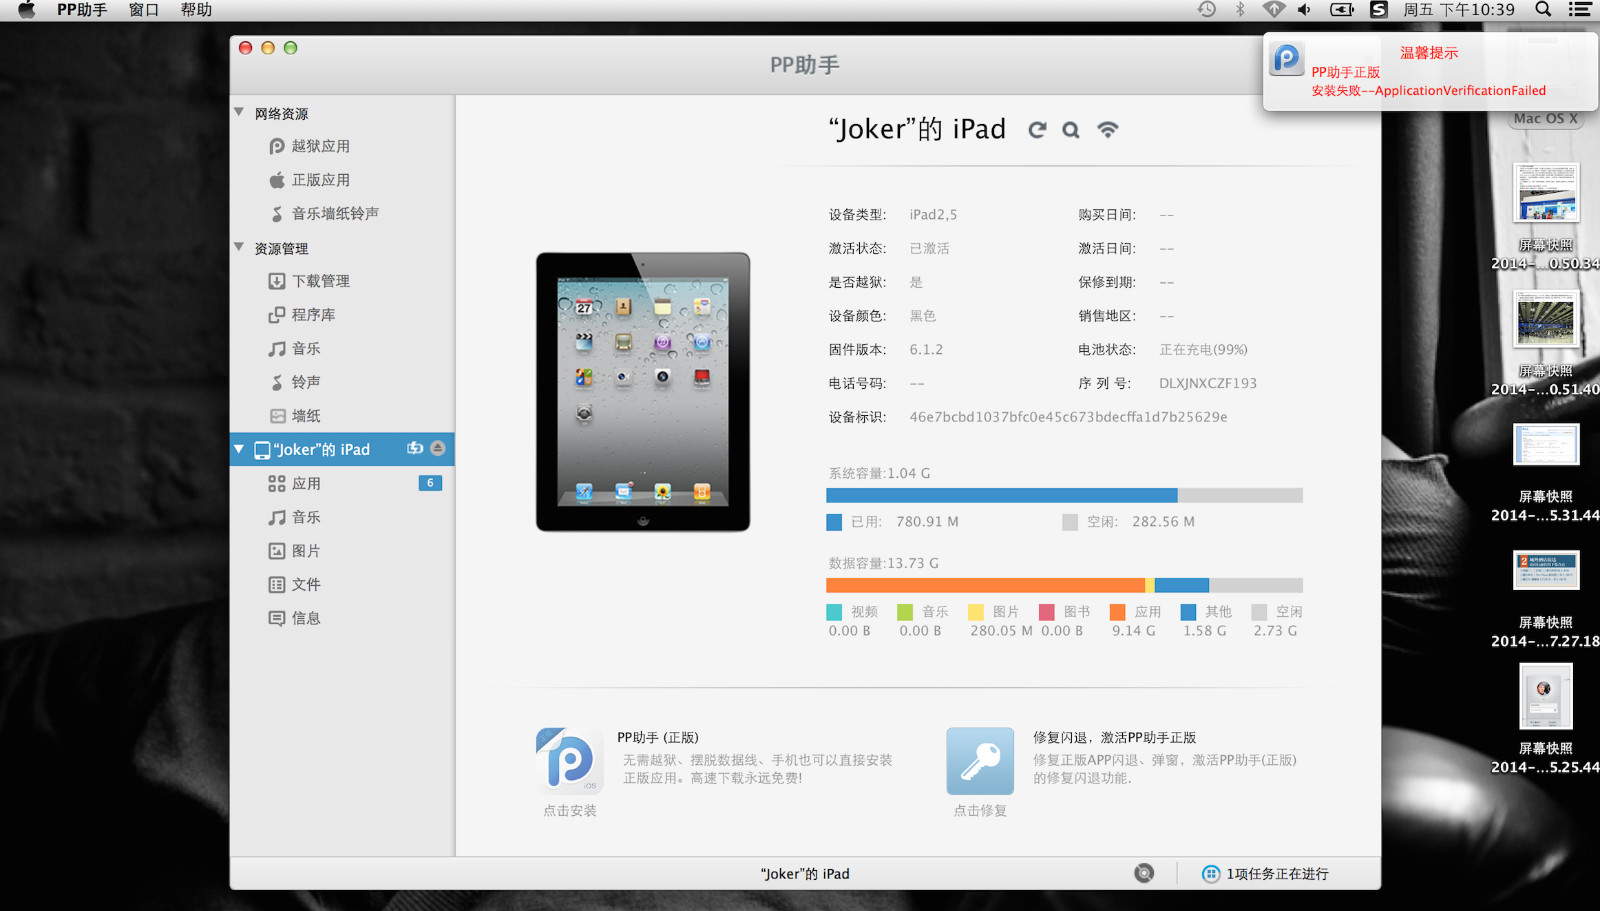Click the firmware version 6.1.2
The height and width of the screenshot is (911, 1600).
[x=926, y=350]
